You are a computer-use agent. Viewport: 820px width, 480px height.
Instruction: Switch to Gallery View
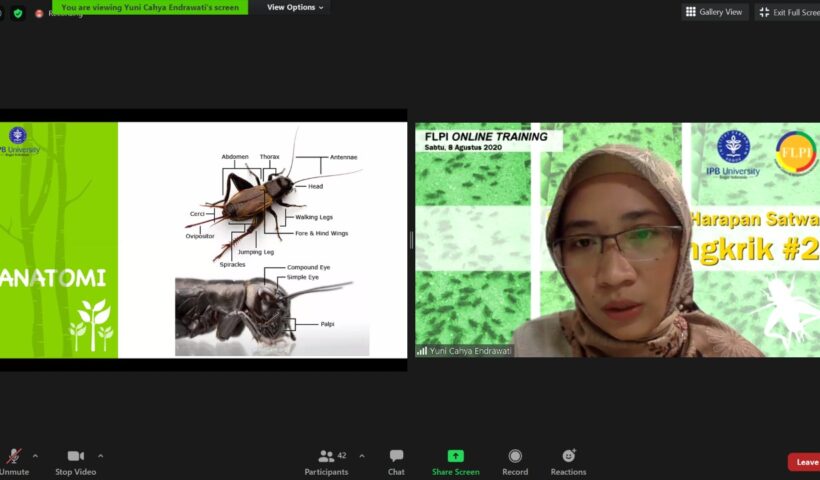715,12
